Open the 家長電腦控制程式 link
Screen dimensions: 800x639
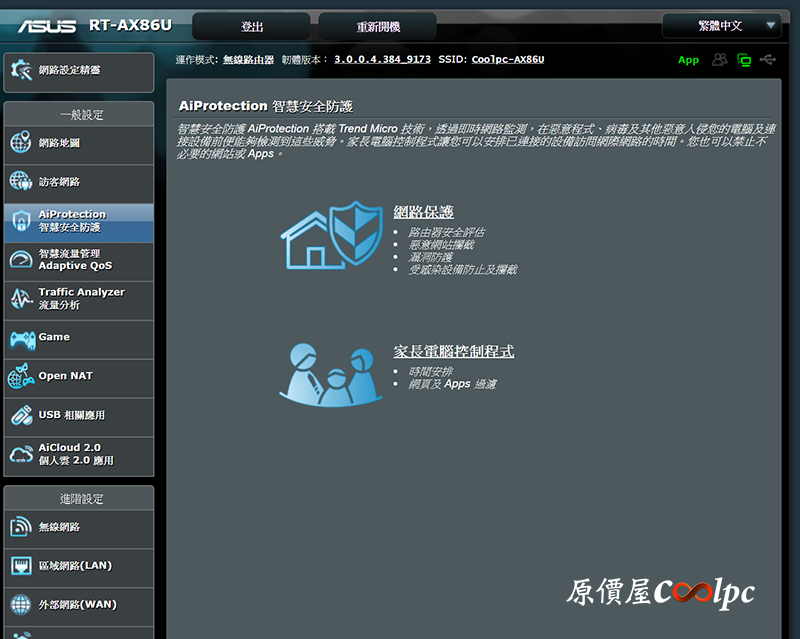click(454, 351)
